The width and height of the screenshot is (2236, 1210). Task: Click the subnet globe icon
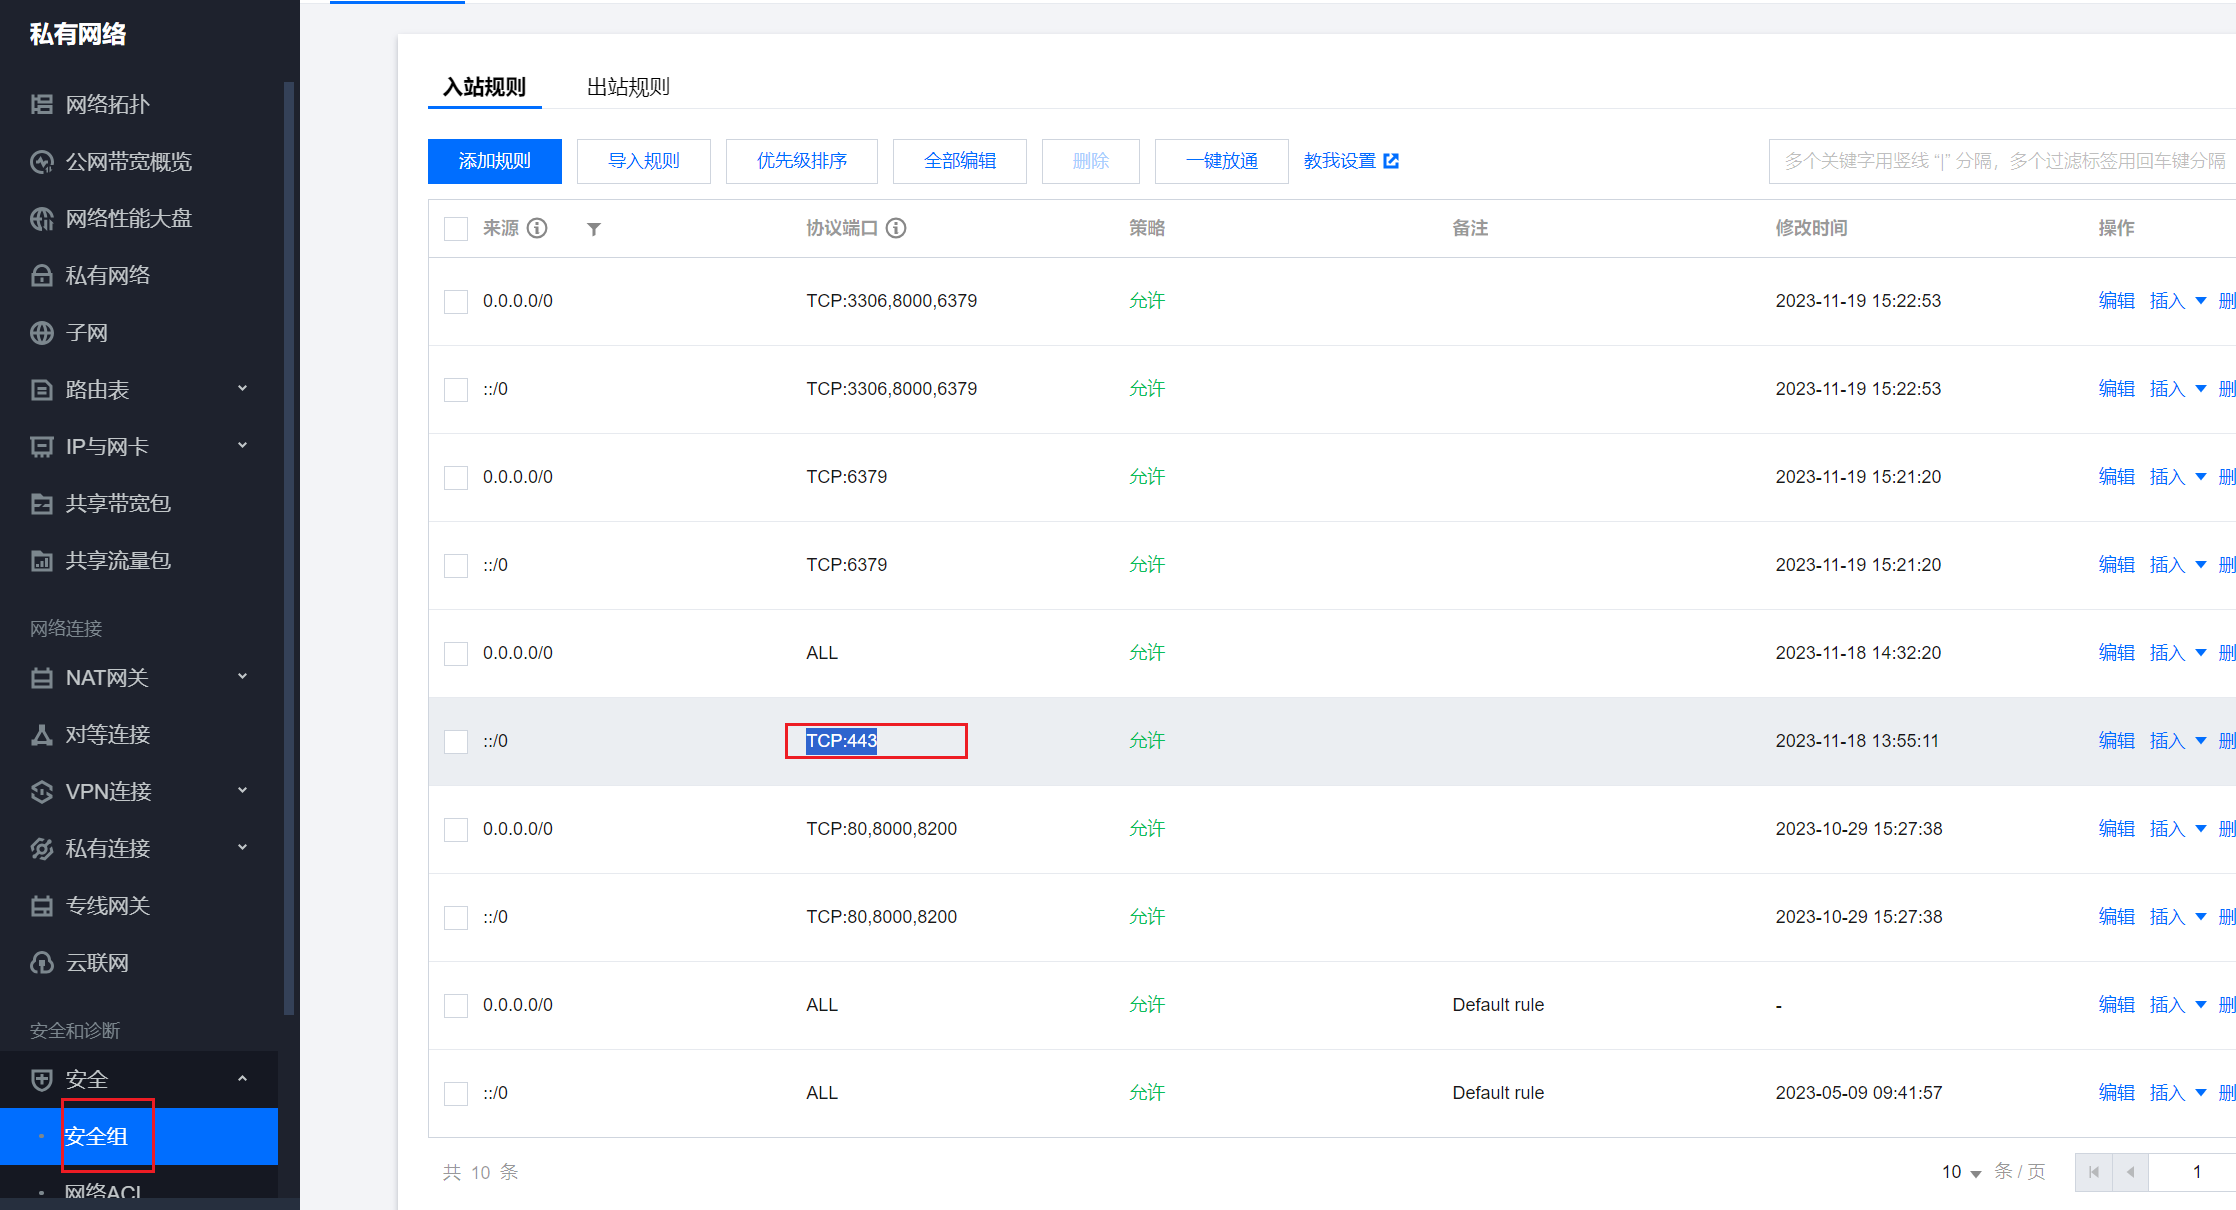[42, 333]
